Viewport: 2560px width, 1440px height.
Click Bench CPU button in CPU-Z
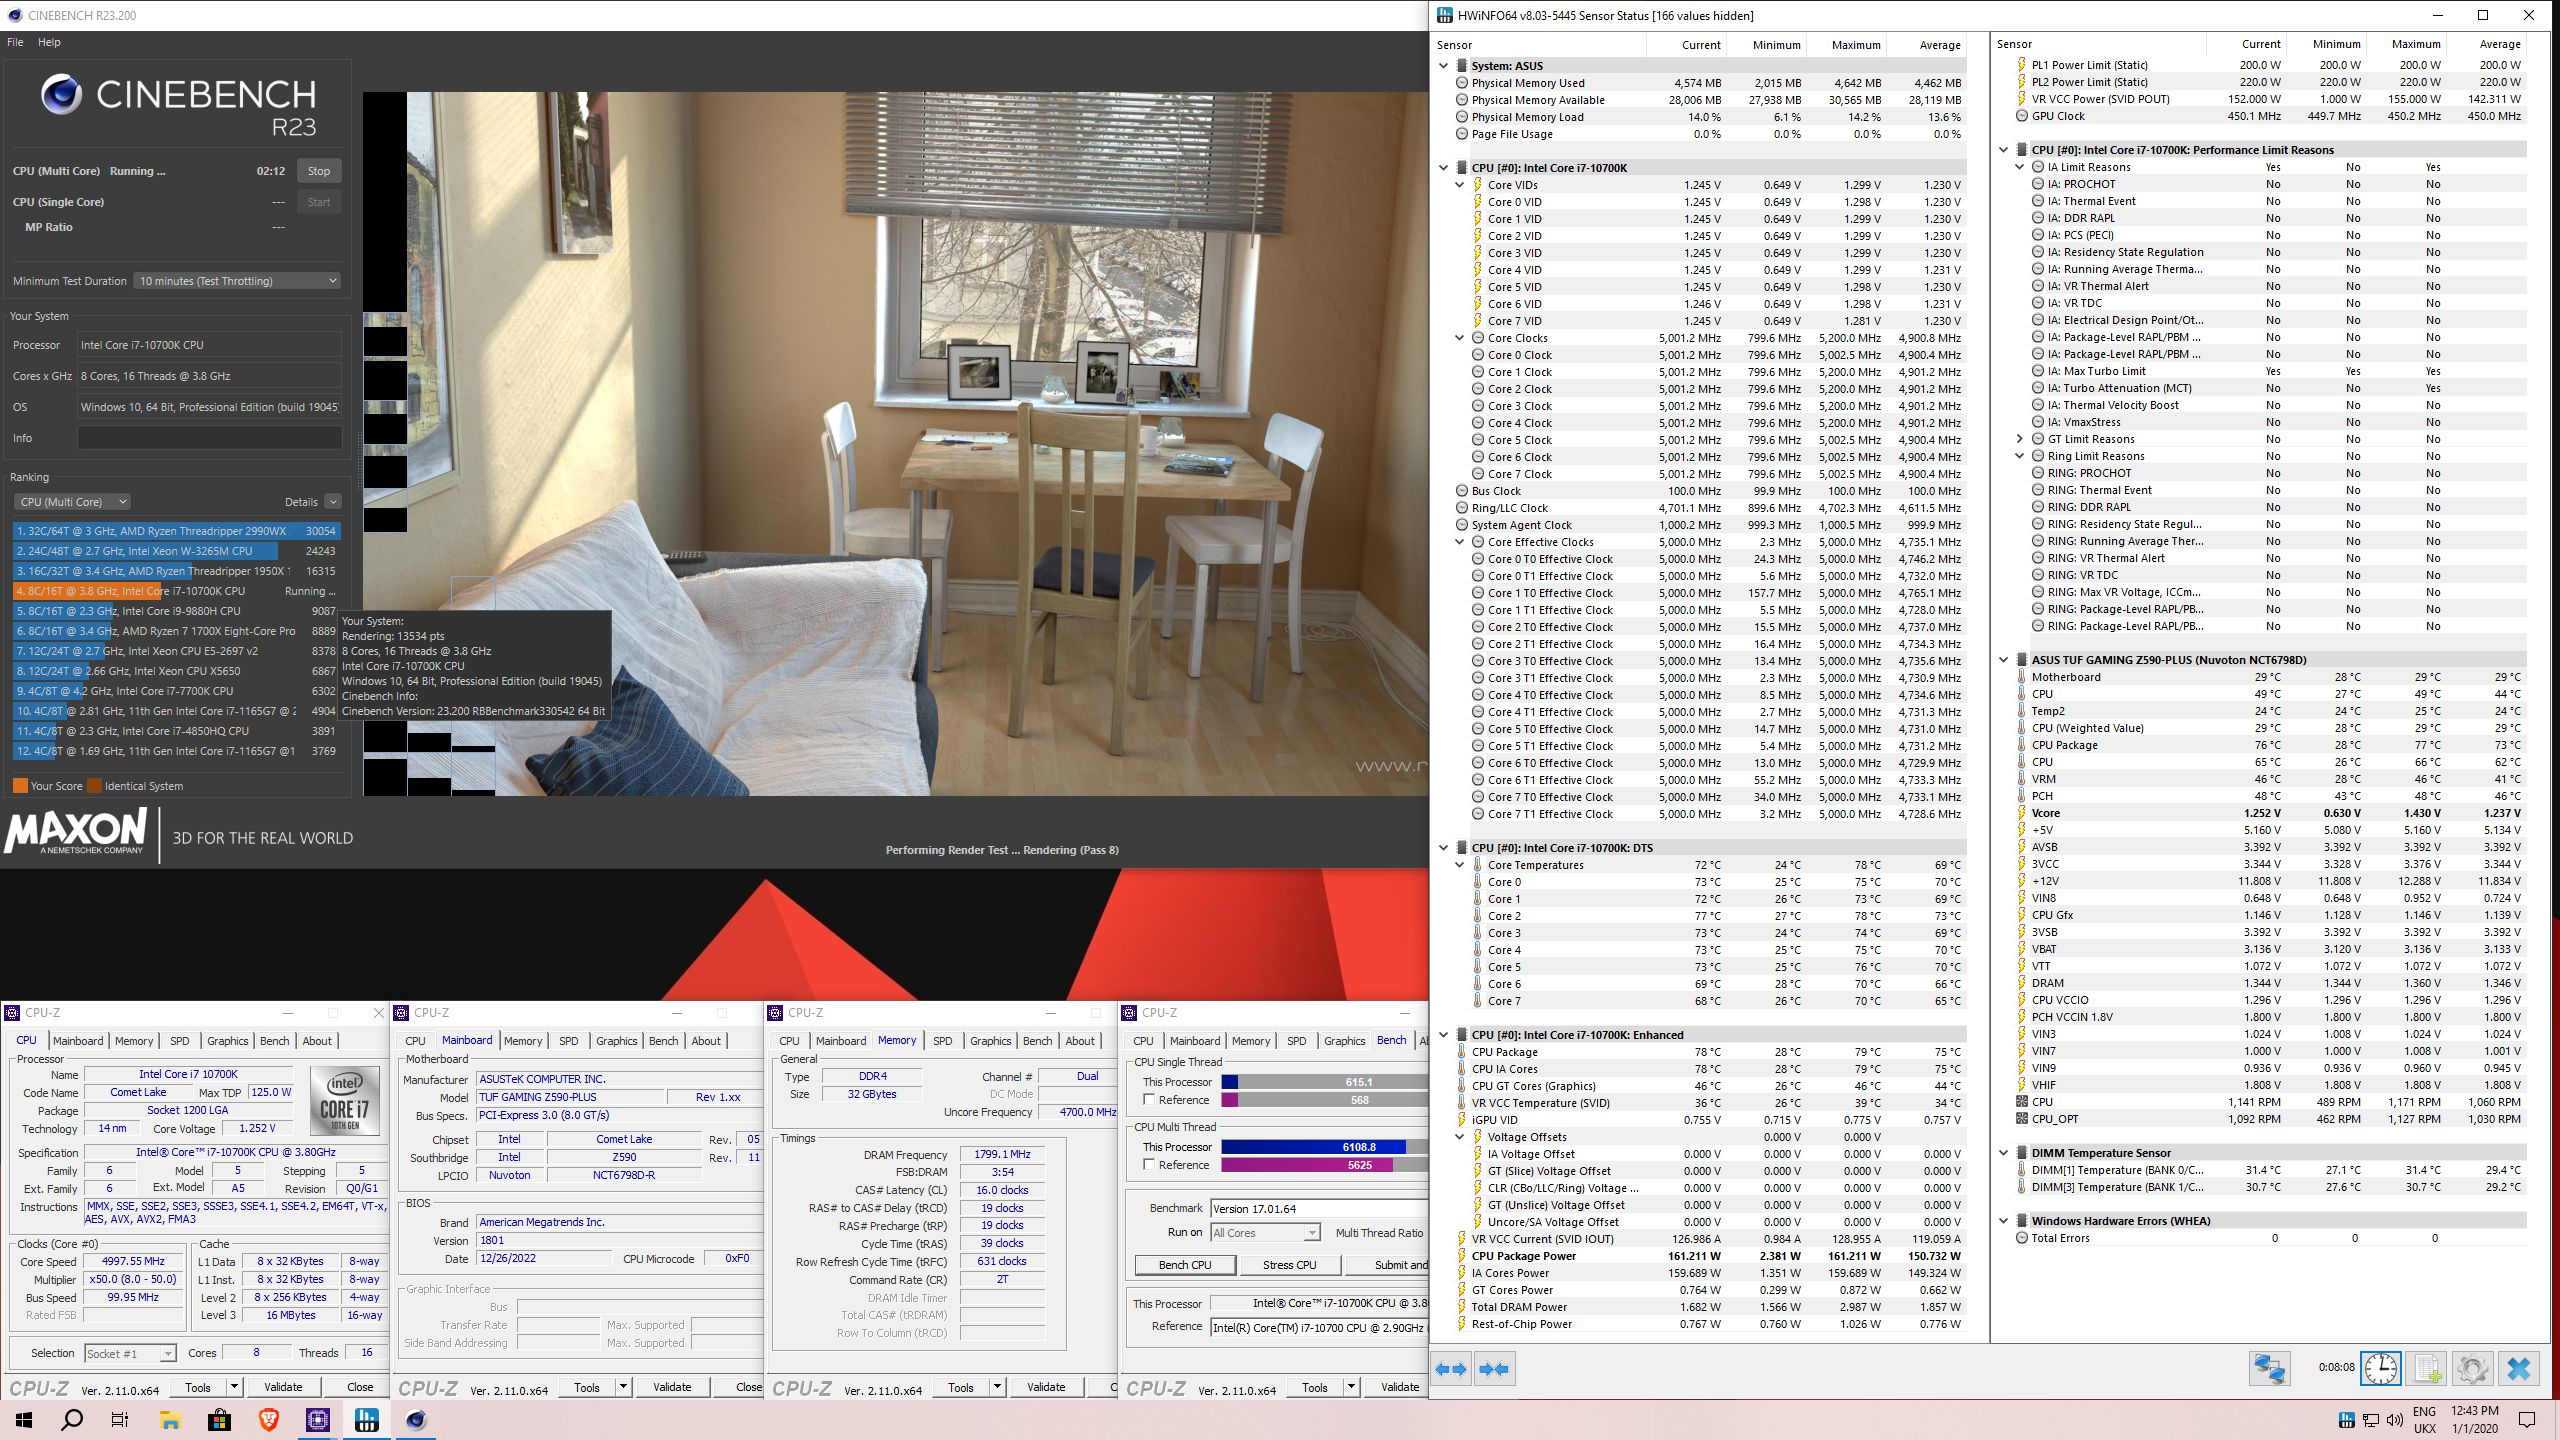pyautogui.click(x=1185, y=1265)
